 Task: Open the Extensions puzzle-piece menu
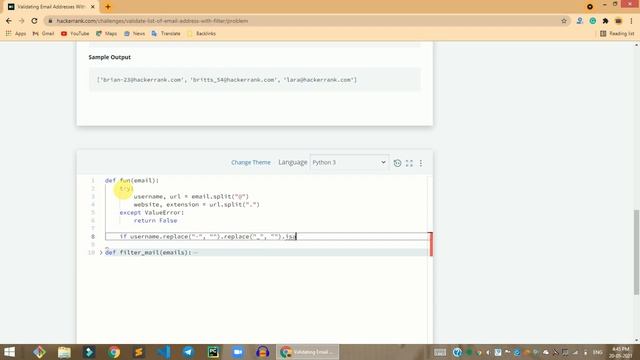pyautogui.click(x=605, y=21)
